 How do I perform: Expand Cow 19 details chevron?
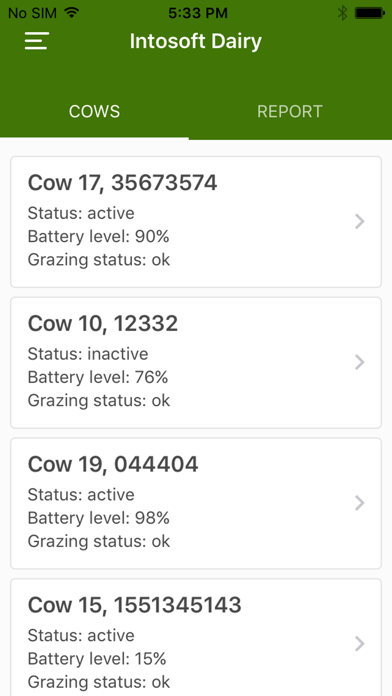(360, 503)
